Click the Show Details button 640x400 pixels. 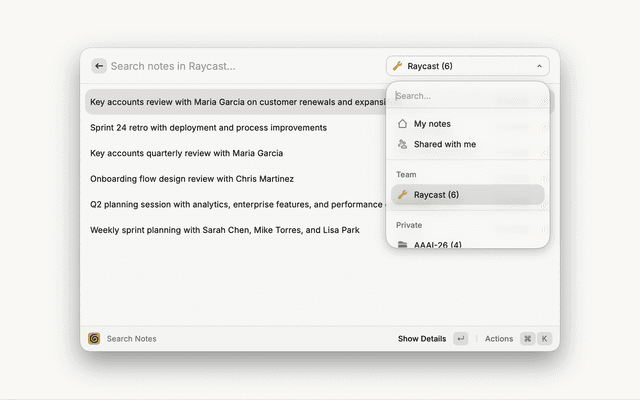(422, 338)
